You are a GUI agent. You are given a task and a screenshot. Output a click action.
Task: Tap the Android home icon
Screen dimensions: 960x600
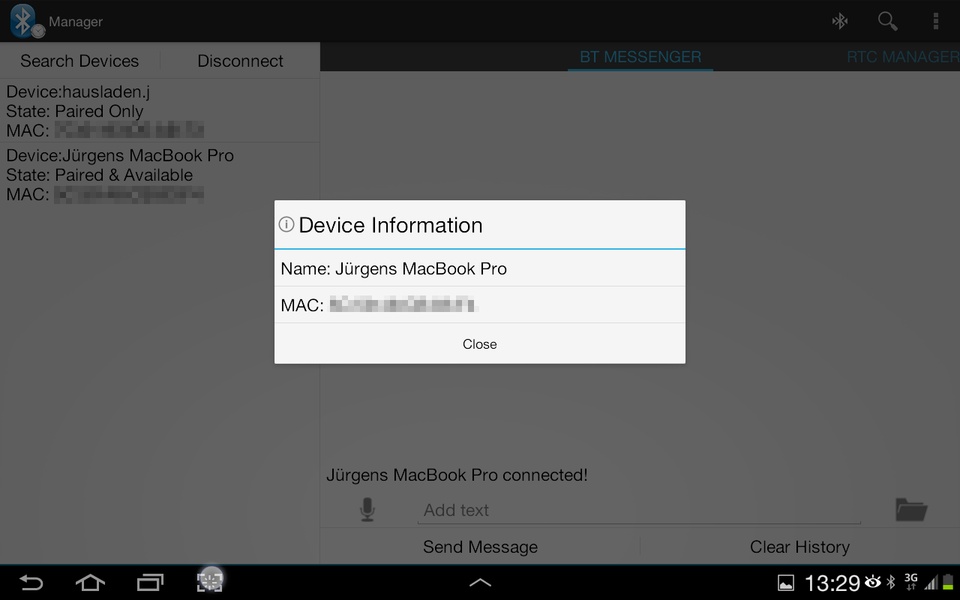coord(90,582)
